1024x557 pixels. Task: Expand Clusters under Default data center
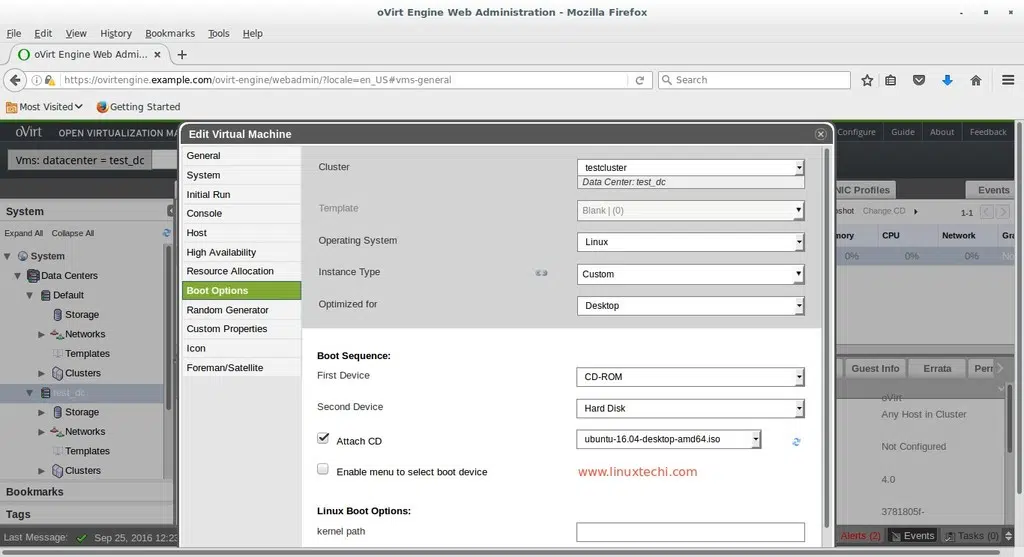tap(42, 374)
